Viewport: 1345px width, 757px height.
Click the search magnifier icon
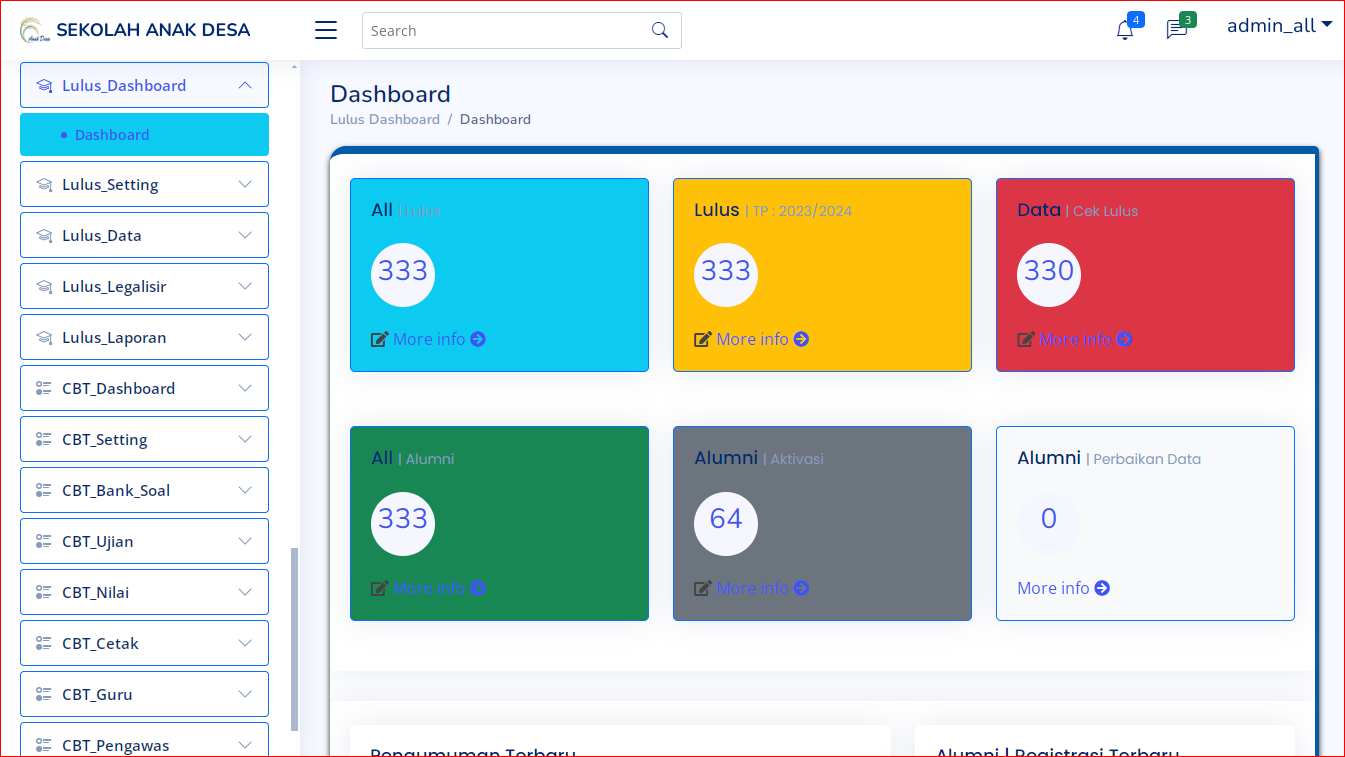660,30
